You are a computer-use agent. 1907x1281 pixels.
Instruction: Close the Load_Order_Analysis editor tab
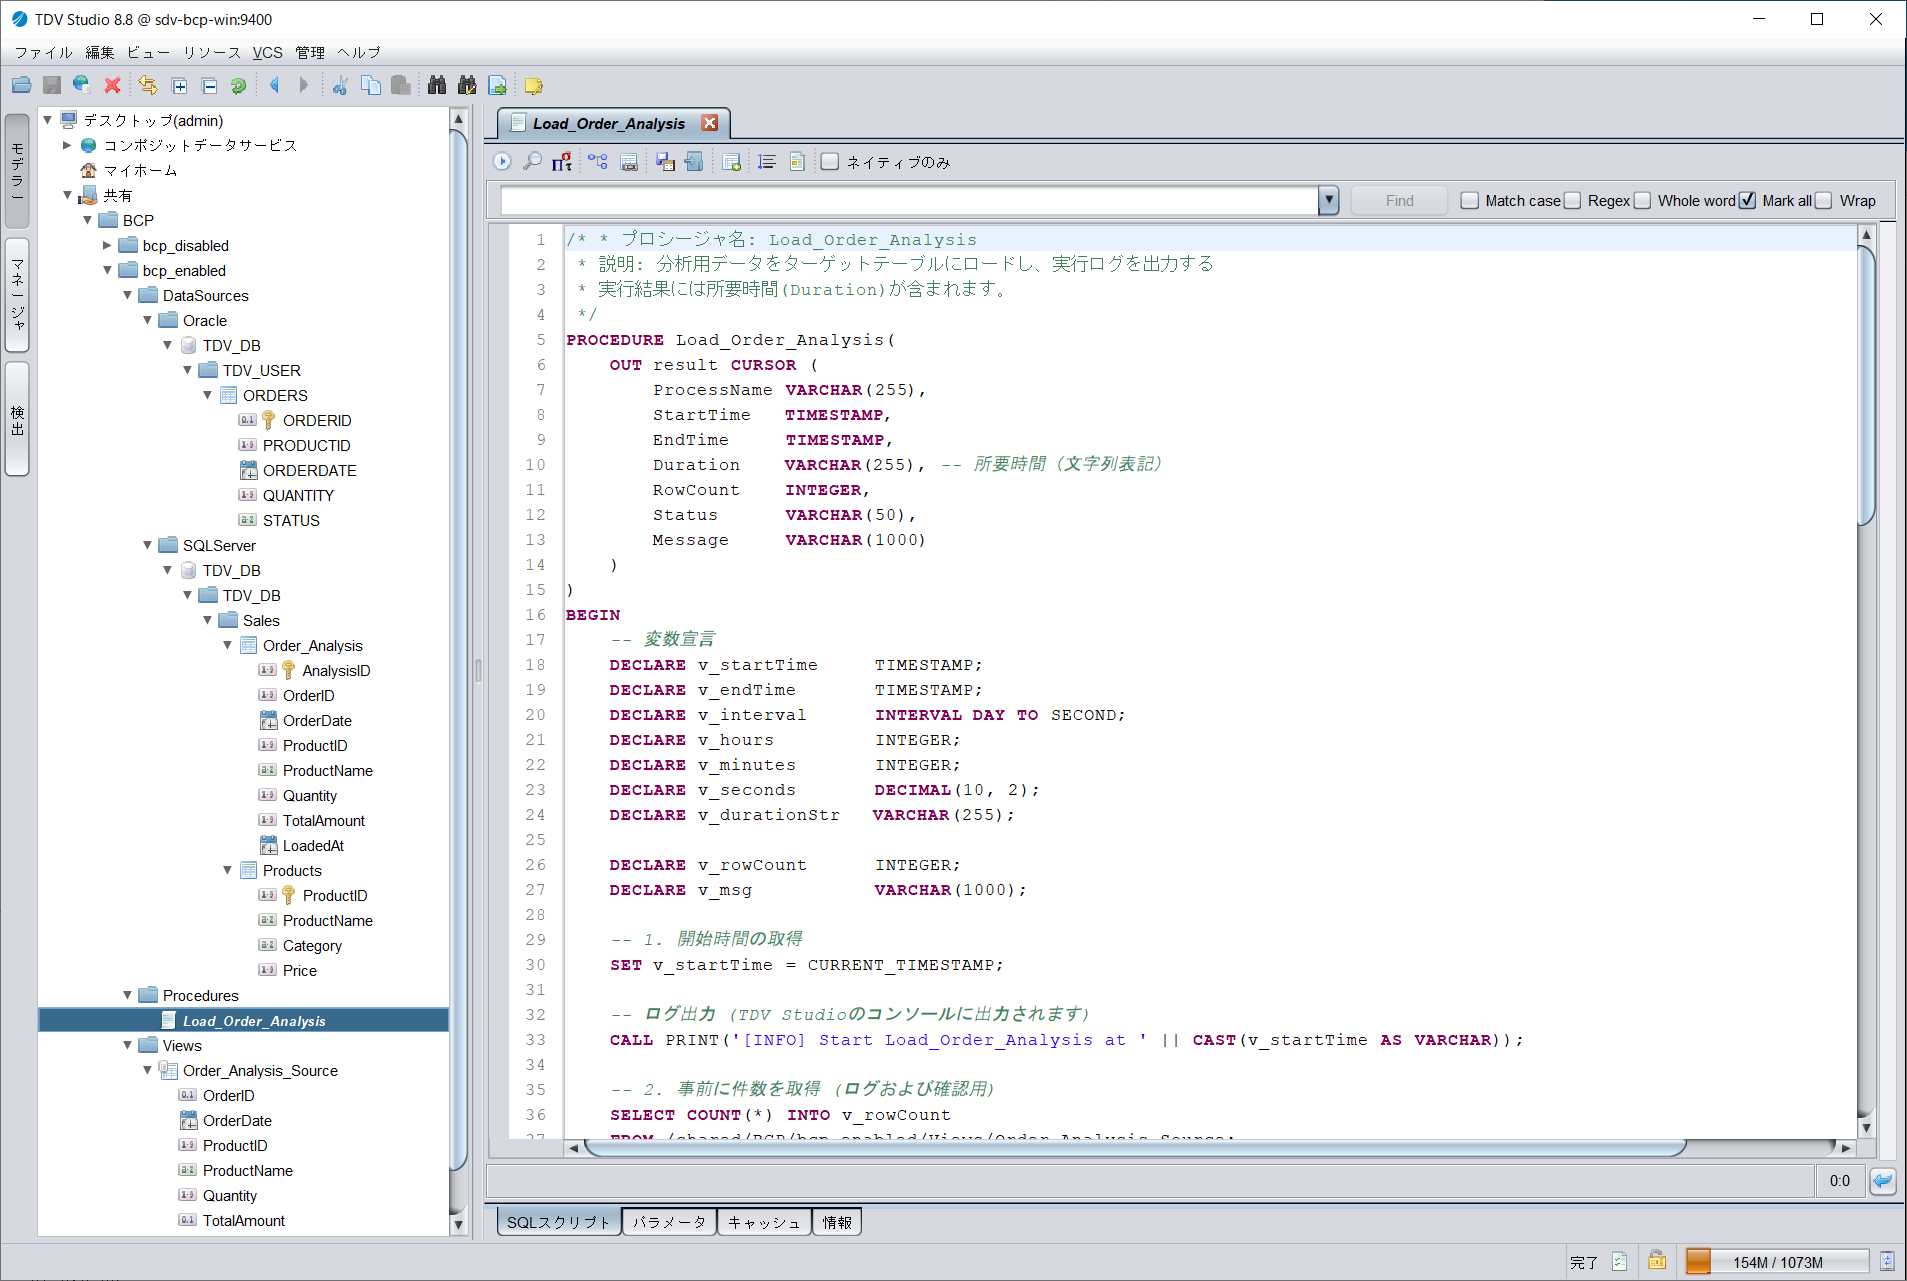click(x=710, y=123)
